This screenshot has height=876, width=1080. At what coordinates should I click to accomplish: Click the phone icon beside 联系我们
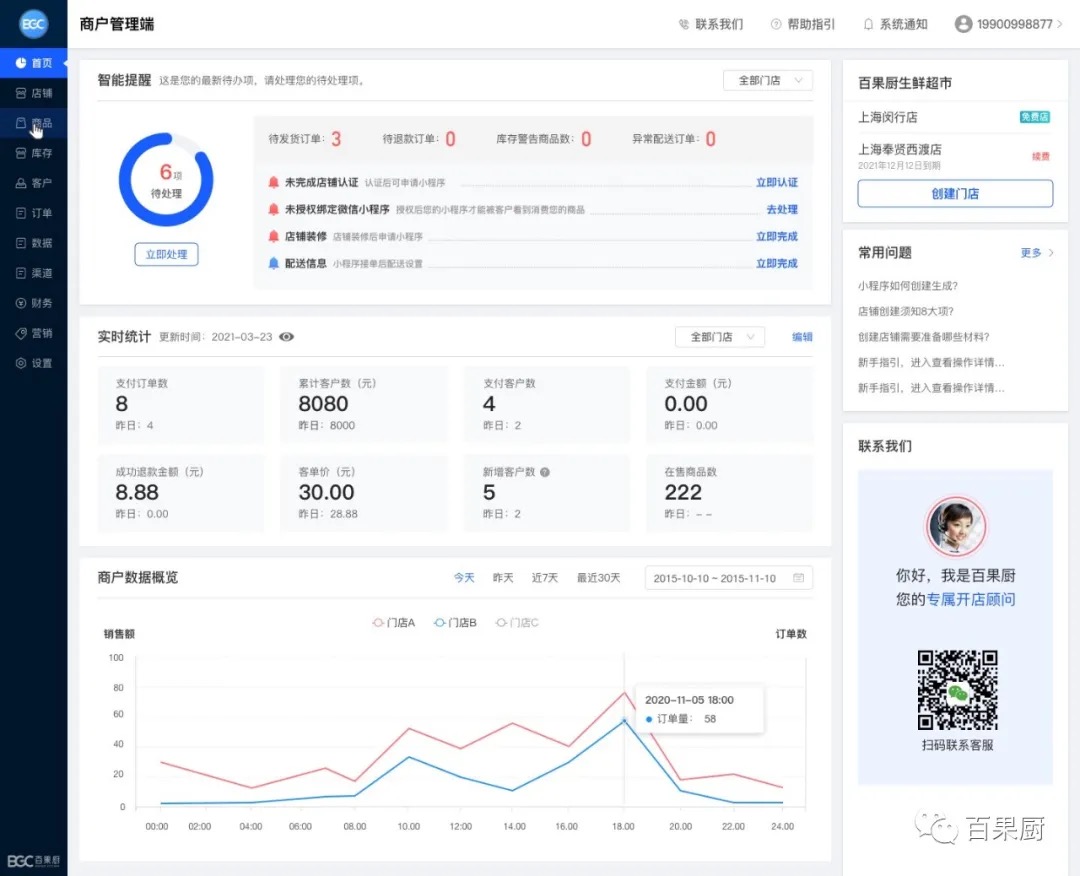coord(683,24)
